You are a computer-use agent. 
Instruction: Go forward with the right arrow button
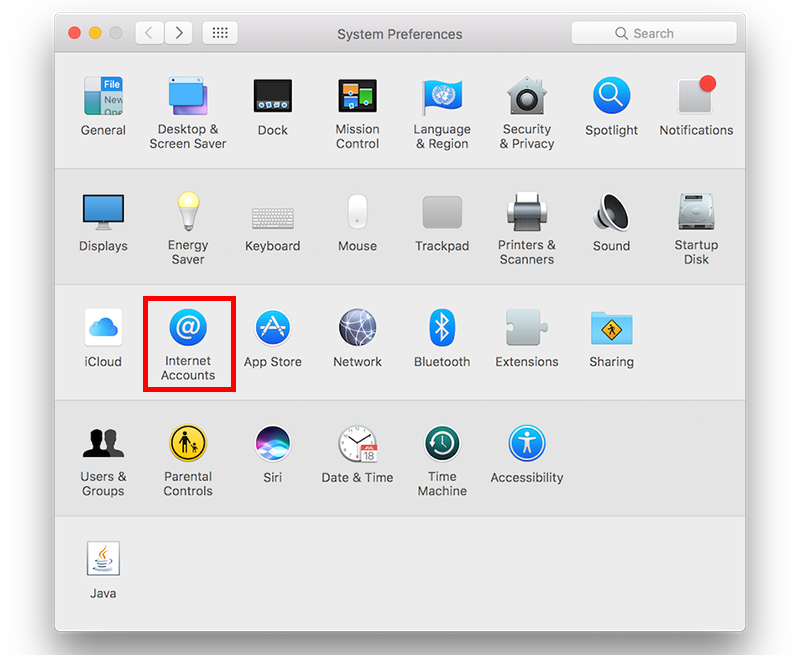179,33
